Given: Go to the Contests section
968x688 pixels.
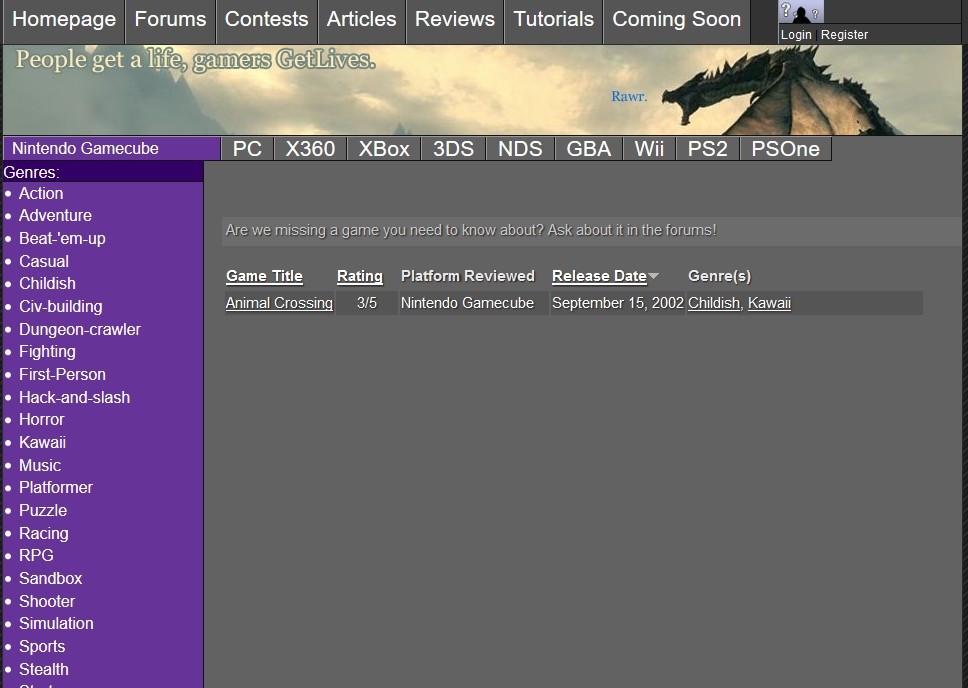Looking at the screenshot, I should coord(266,20).
